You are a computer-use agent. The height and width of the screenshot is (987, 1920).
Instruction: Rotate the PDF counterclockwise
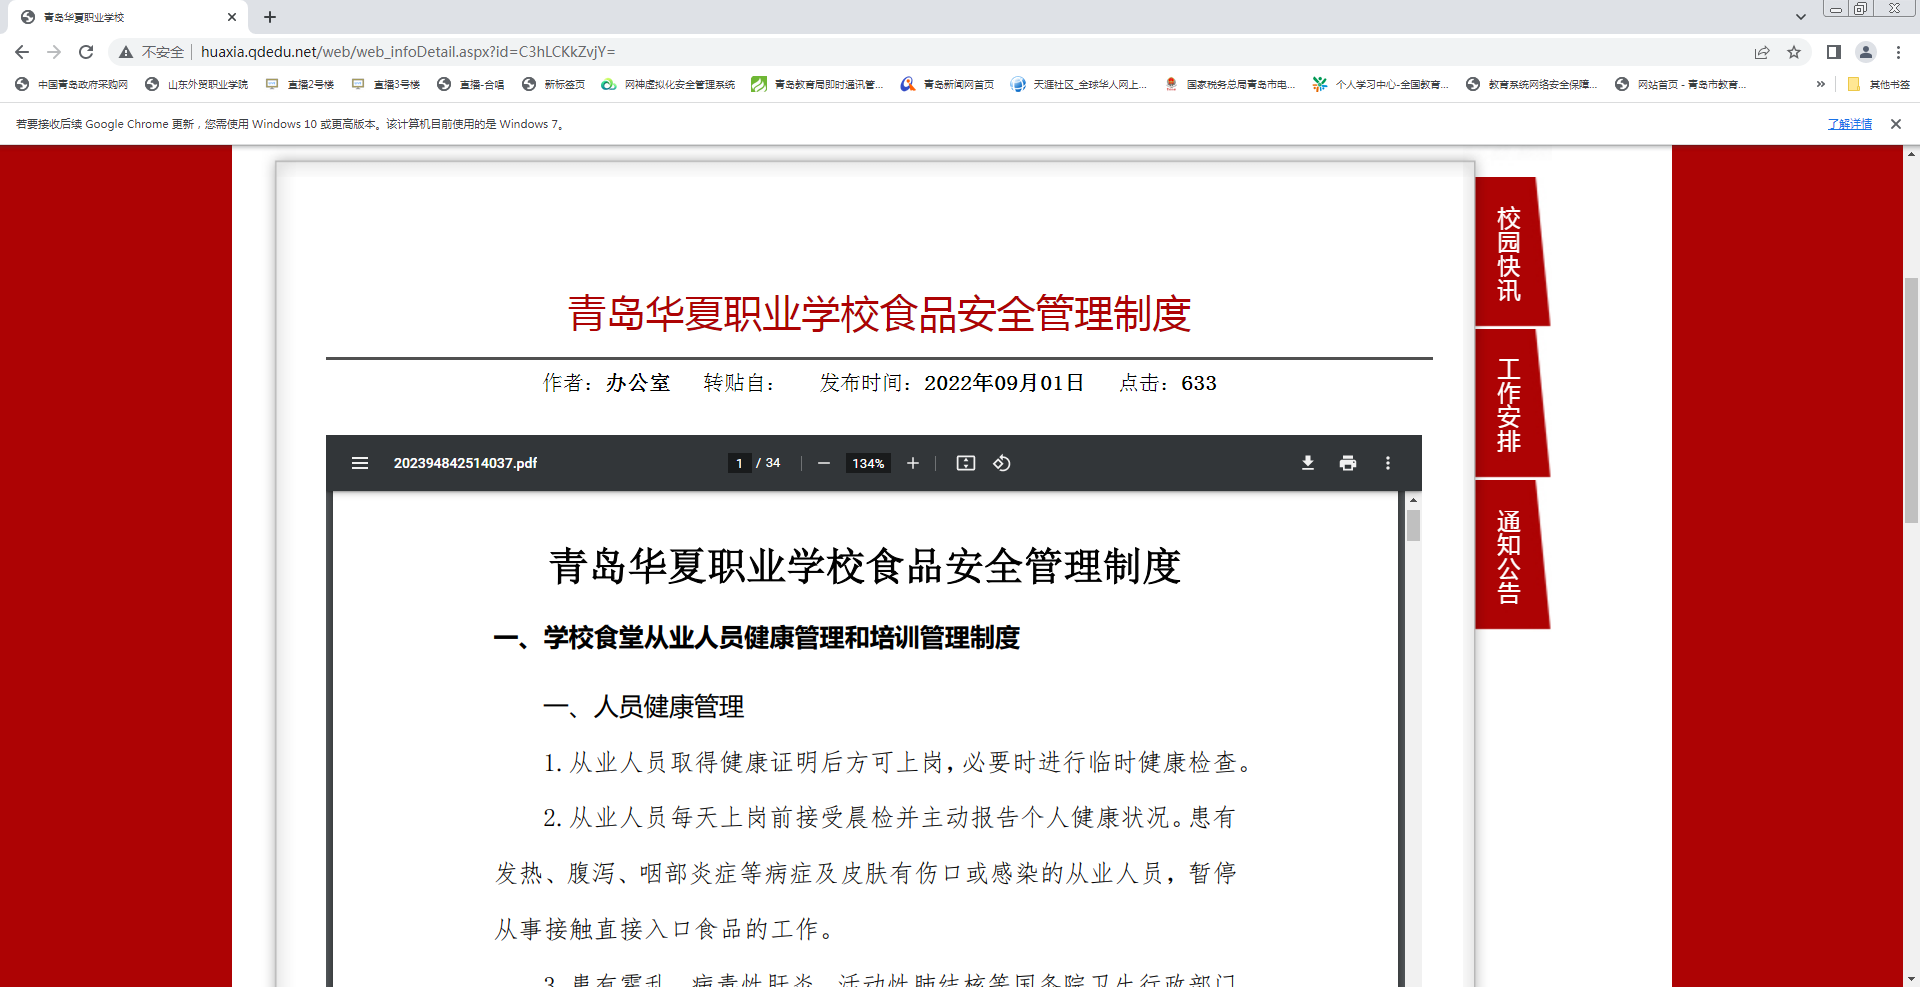(1002, 463)
